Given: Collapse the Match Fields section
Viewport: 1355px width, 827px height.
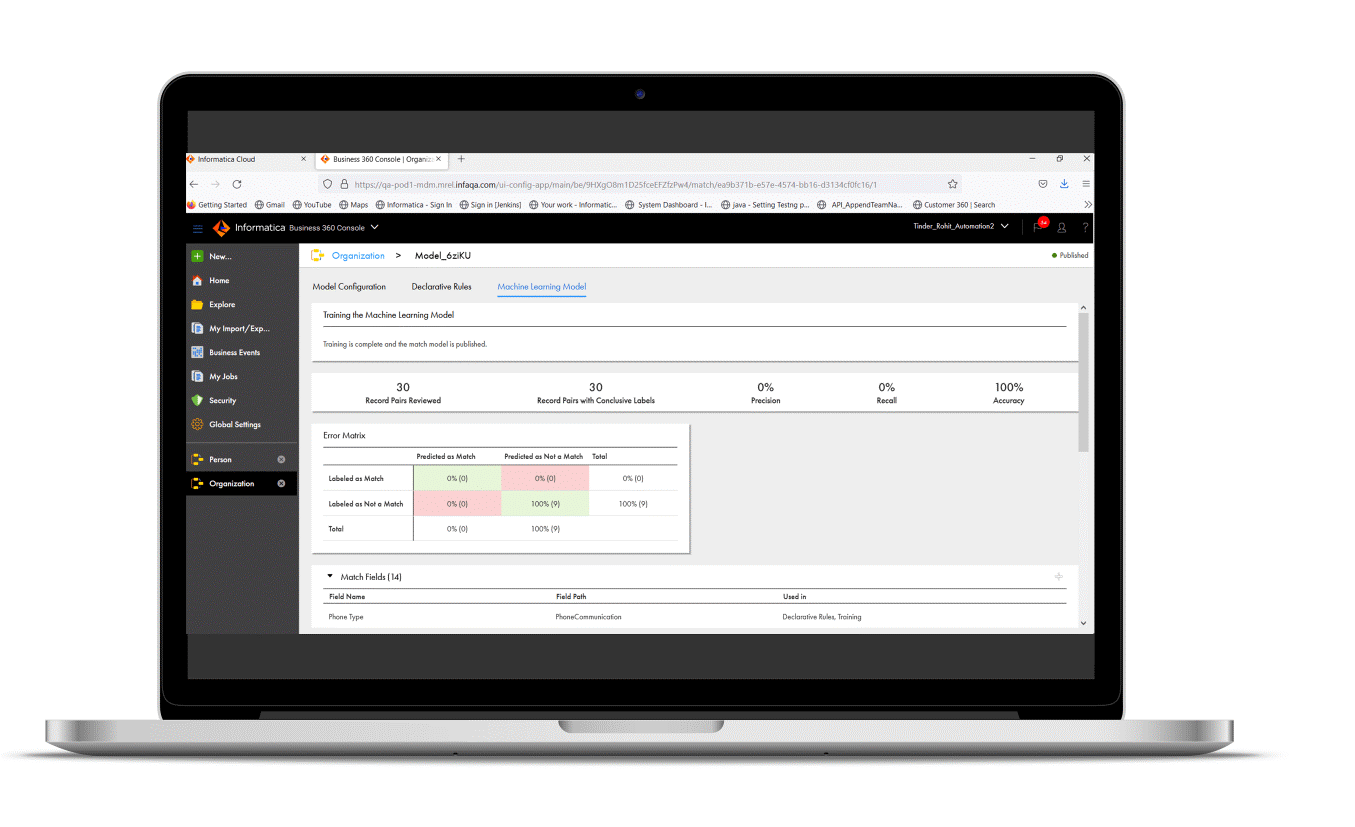Looking at the screenshot, I should 330,577.
